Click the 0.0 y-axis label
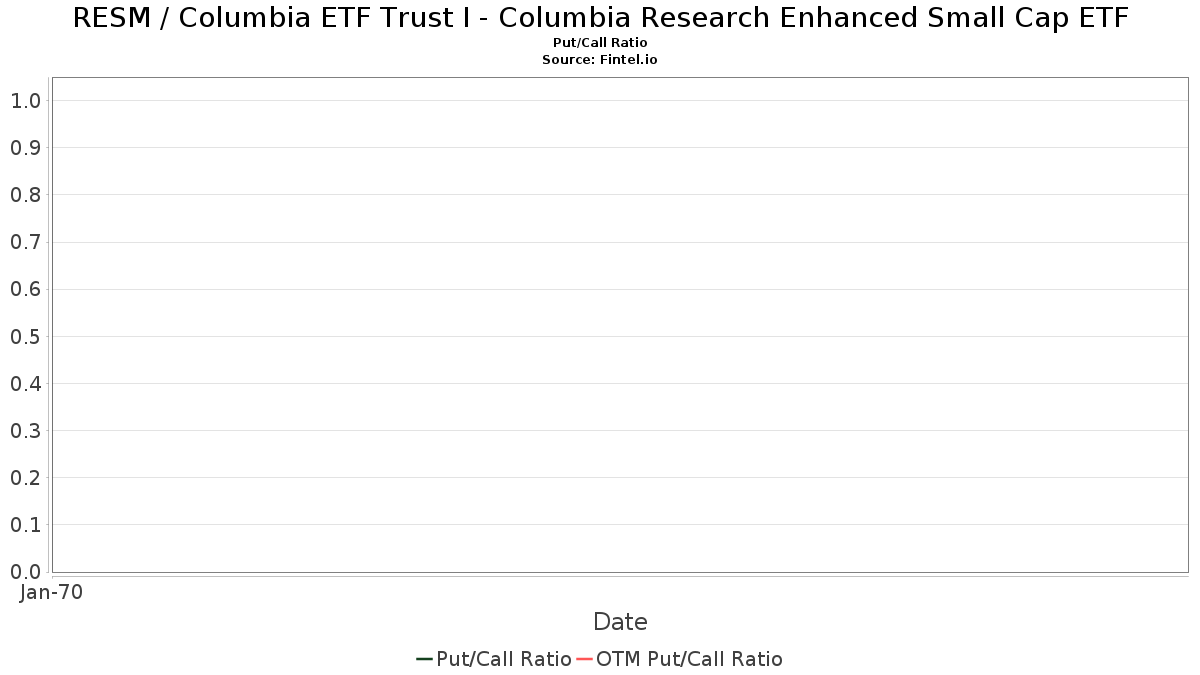 [26, 572]
